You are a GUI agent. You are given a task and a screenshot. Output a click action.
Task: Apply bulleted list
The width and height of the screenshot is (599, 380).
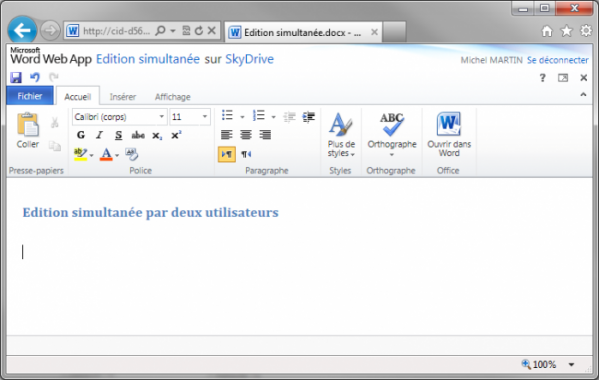coord(227,115)
